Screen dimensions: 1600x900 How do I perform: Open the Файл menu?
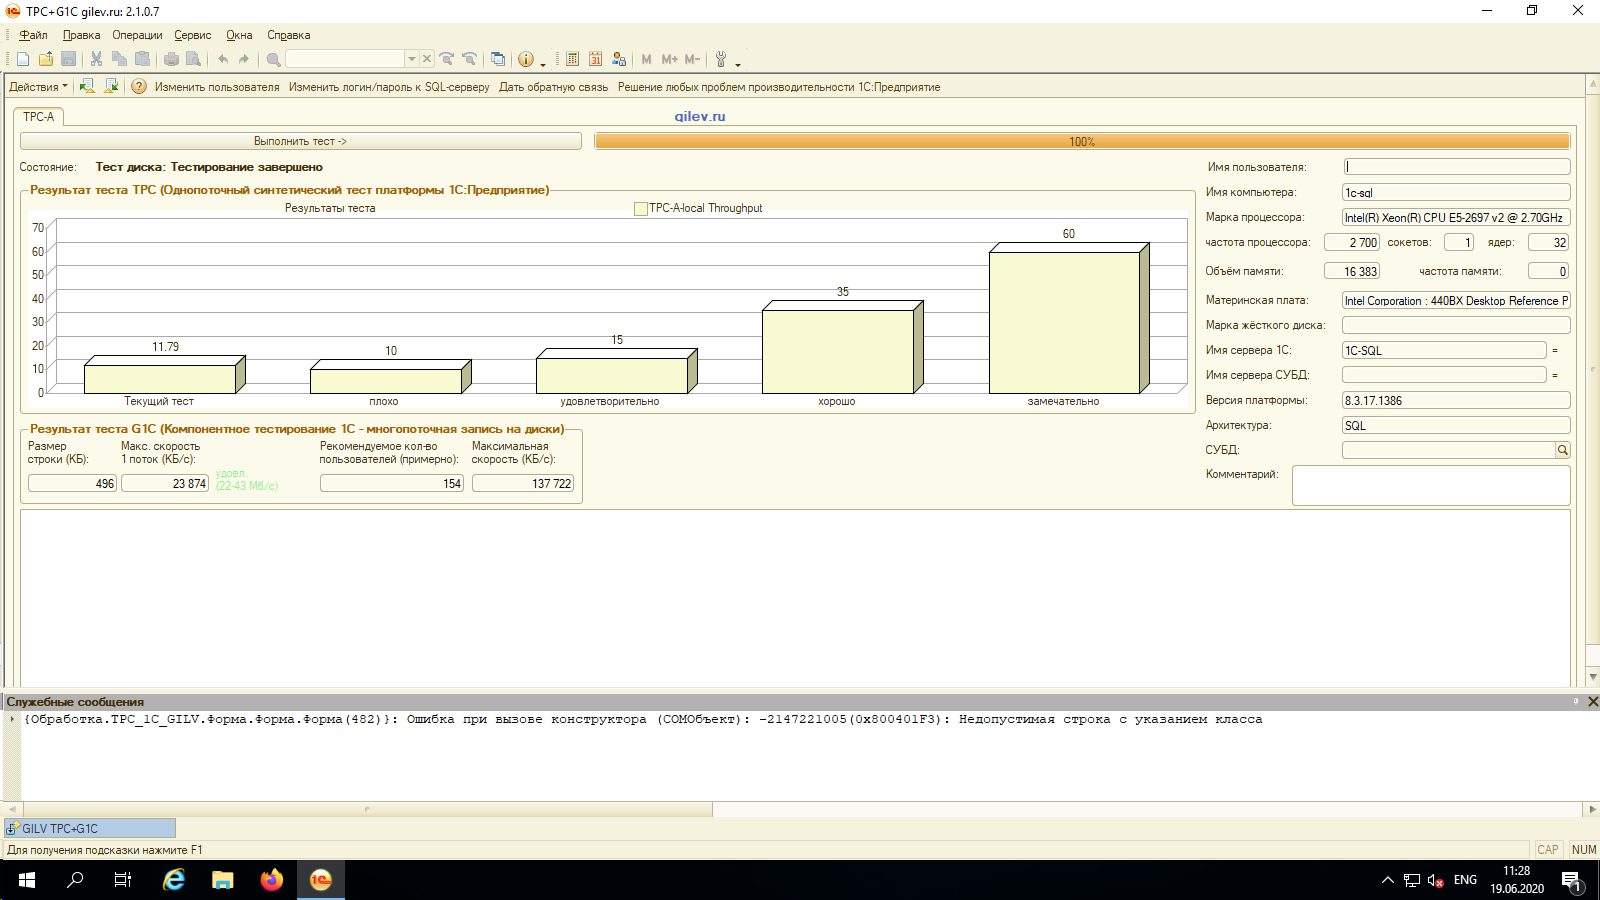pyautogui.click(x=33, y=35)
